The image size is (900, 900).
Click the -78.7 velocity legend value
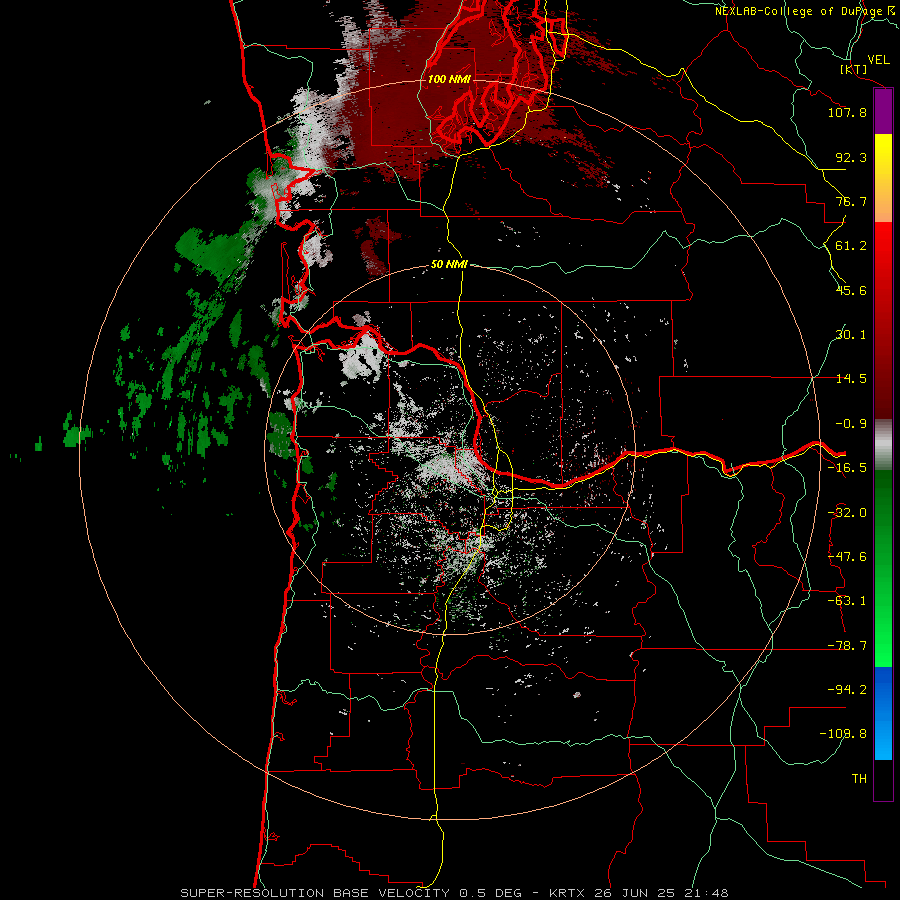tap(847, 646)
